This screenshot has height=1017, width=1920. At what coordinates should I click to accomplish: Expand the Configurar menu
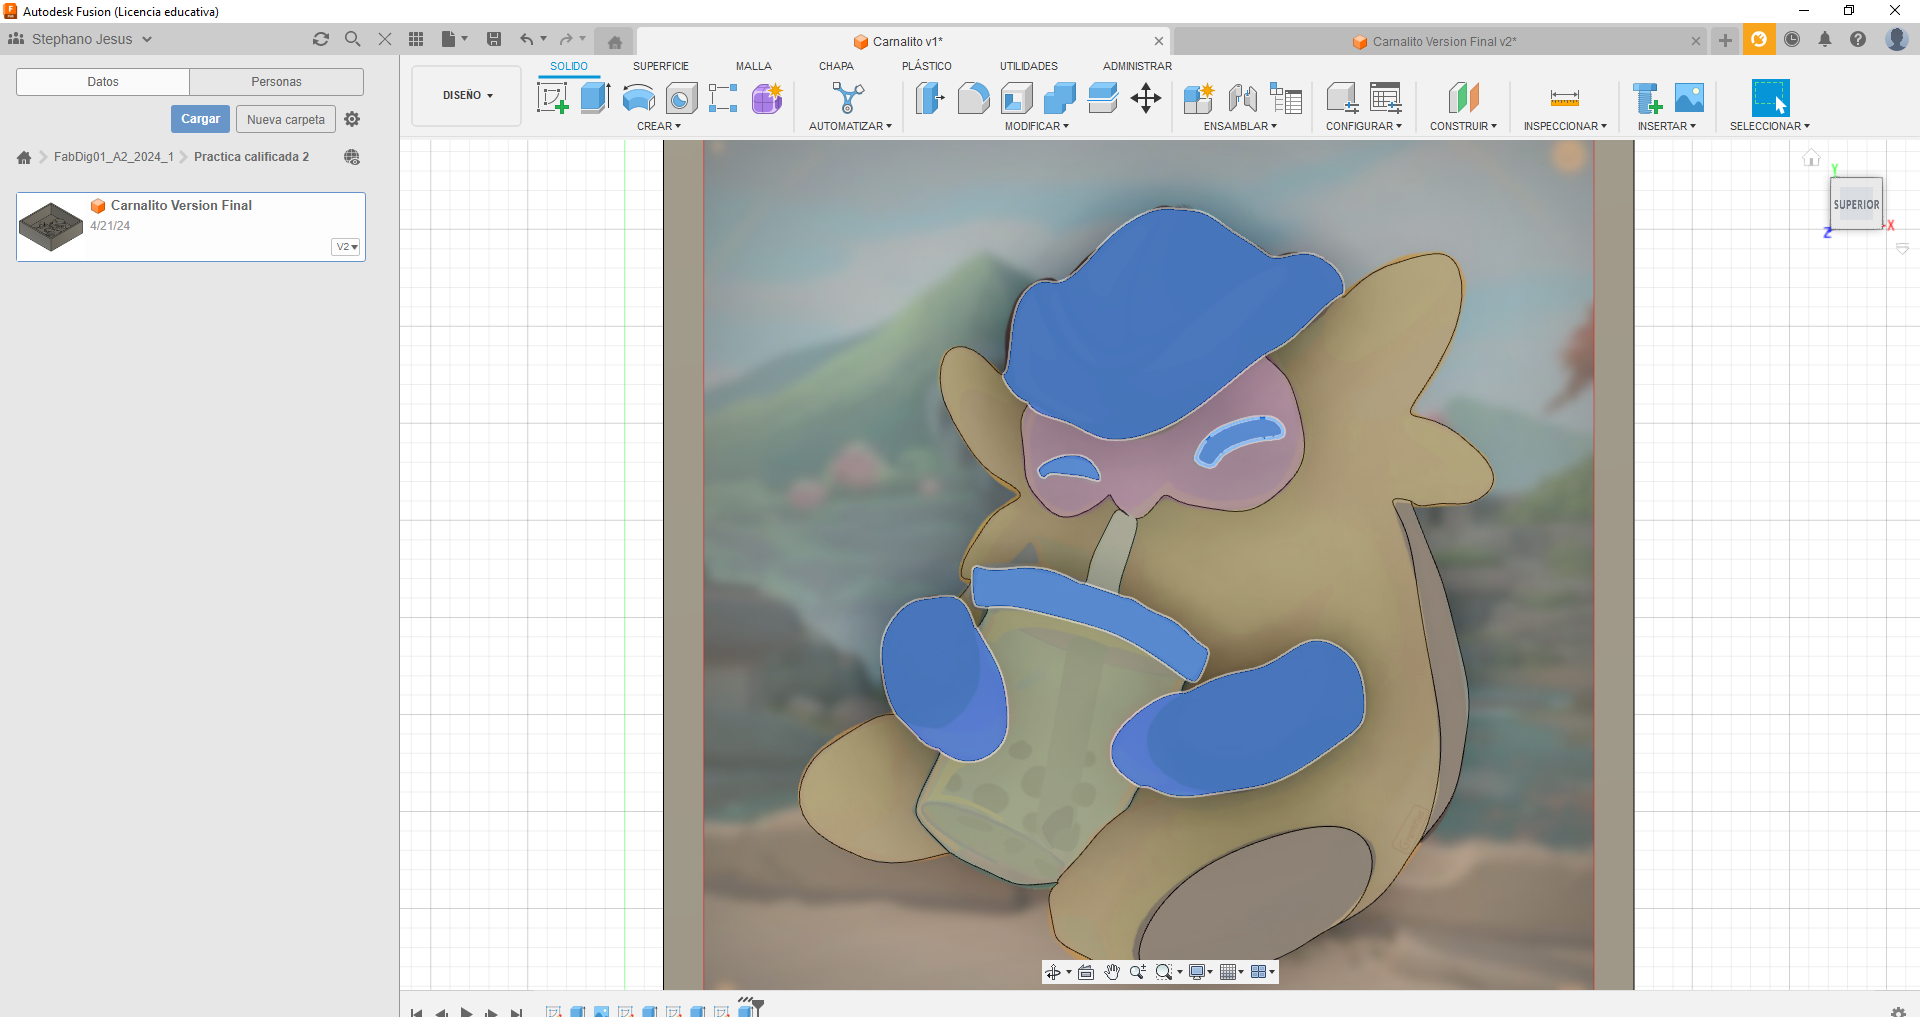[1364, 126]
